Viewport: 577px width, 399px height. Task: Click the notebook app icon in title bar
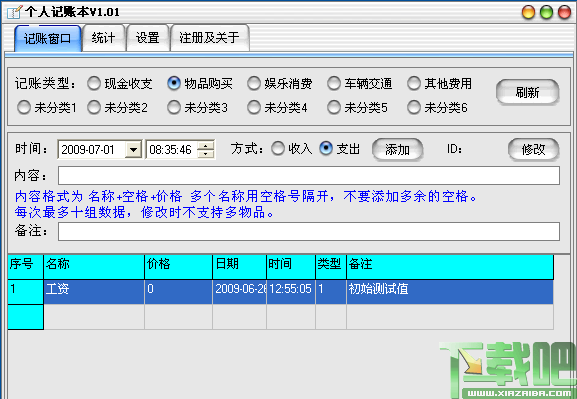(14, 12)
